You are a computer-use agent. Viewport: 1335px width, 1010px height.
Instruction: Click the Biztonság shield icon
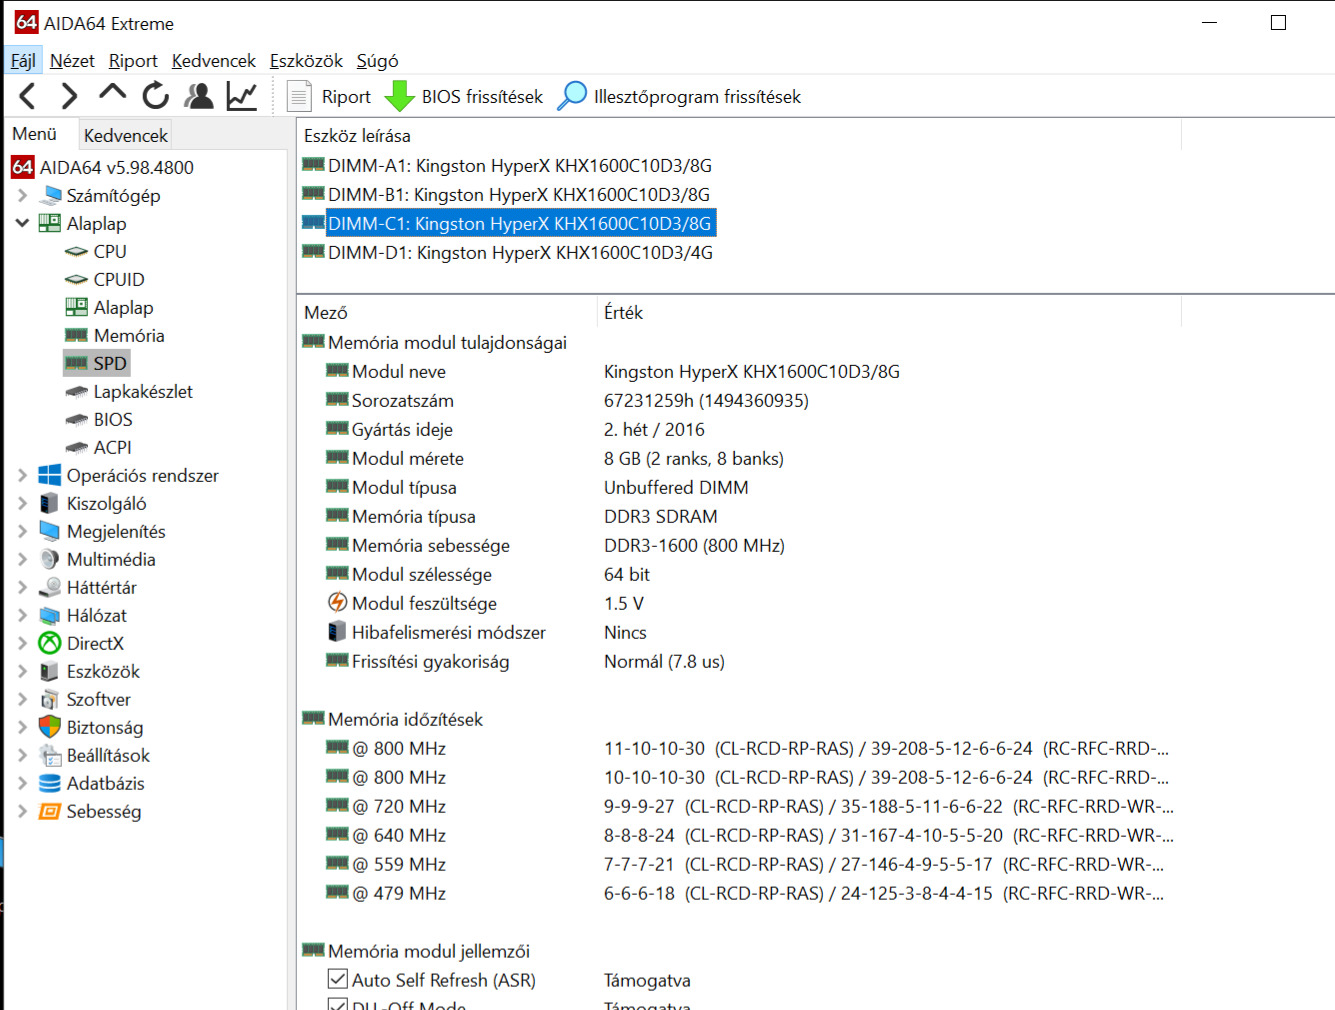coord(49,727)
